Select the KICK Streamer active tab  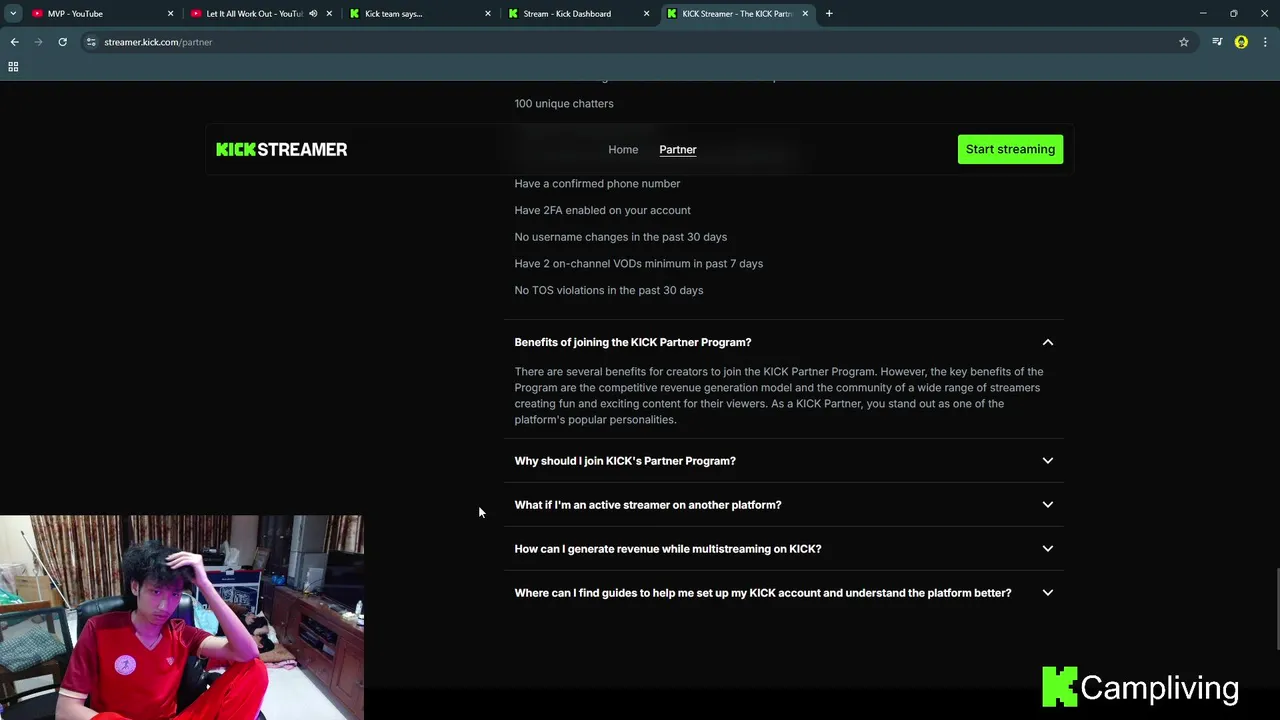pos(737,14)
